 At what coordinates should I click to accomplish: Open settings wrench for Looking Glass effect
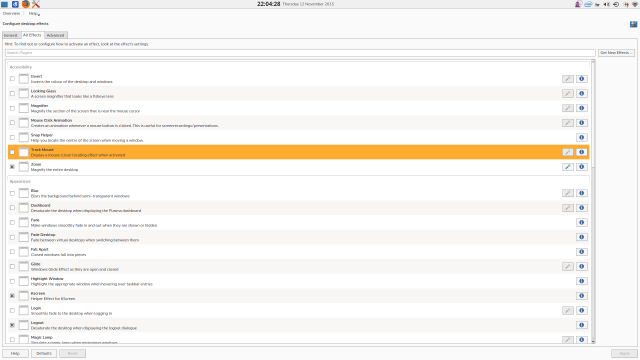pos(568,93)
